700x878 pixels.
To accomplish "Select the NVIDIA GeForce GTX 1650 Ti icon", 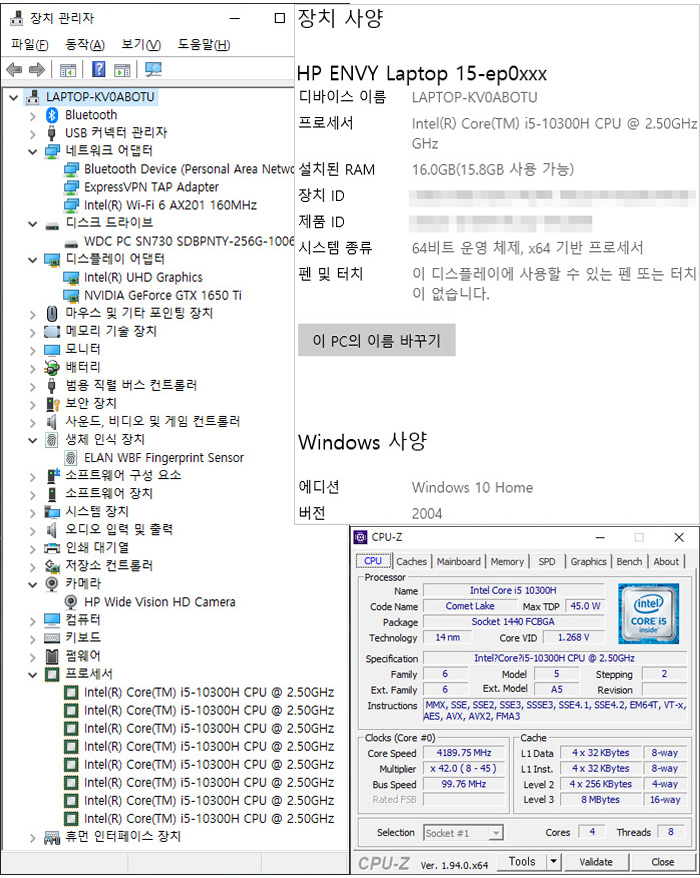I will [x=71, y=296].
